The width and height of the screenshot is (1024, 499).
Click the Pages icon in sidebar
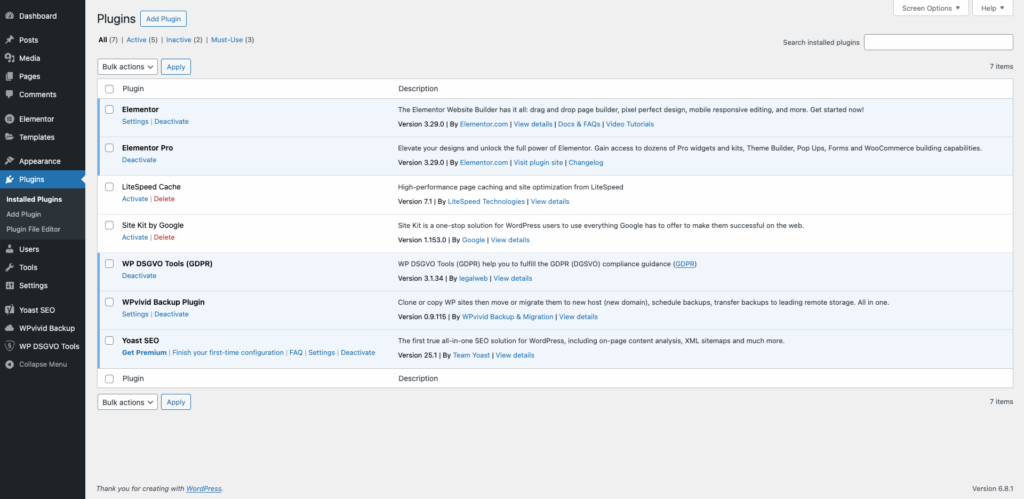point(10,76)
